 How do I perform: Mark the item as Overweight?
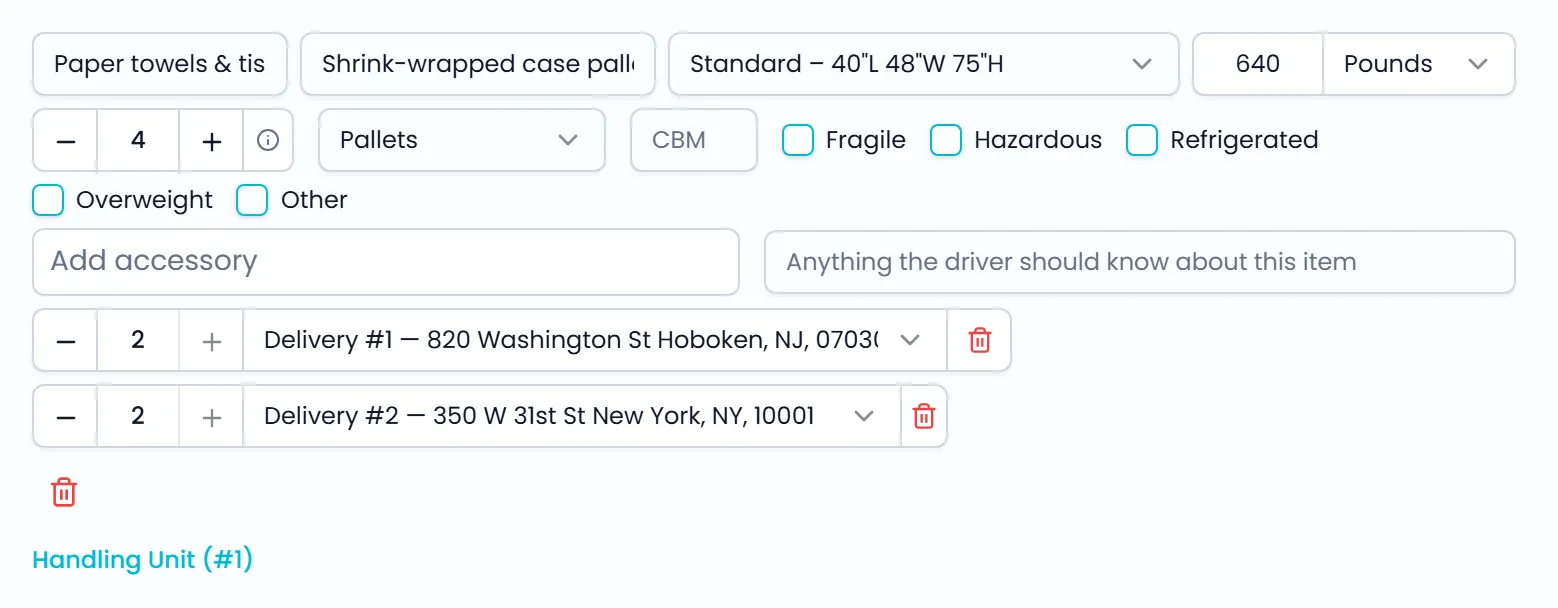pyautogui.click(x=48, y=200)
